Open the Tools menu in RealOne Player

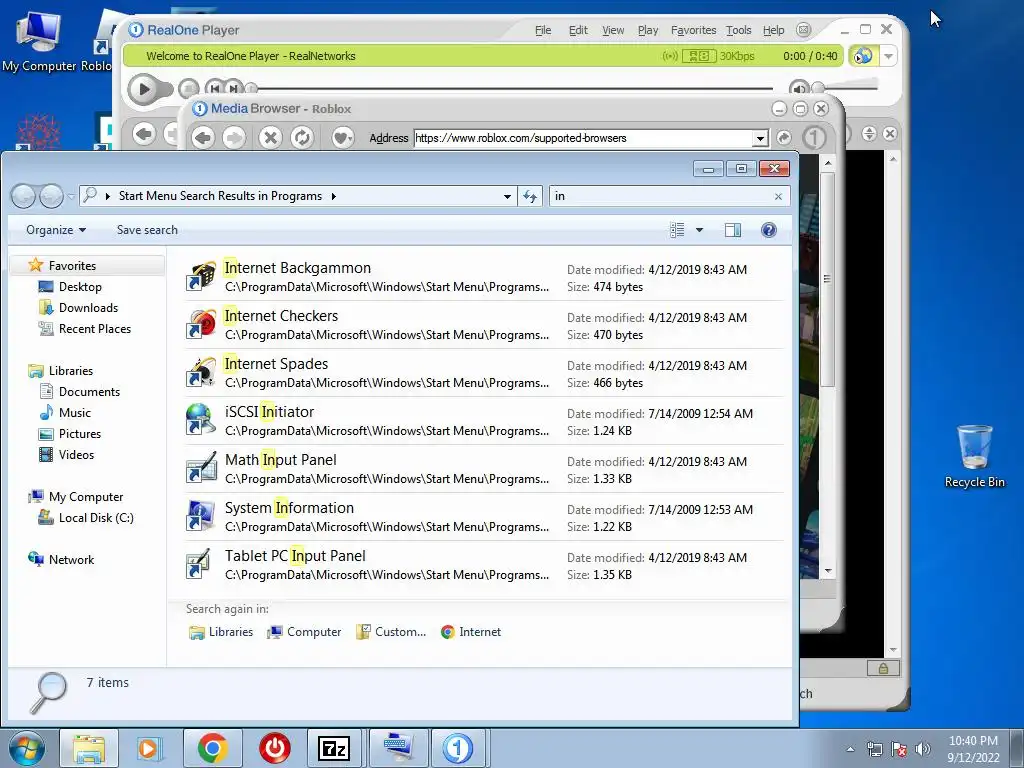[x=739, y=30]
